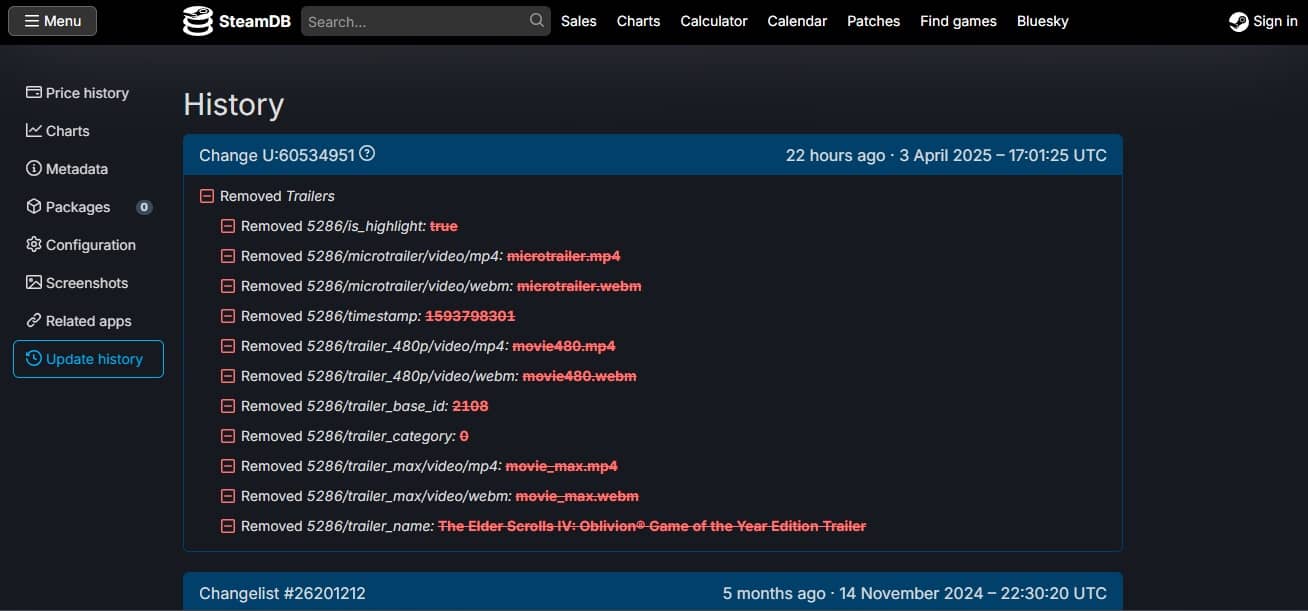The width and height of the screenshot is (1308, 611).
Task: Click the removed Oblivion trailer name text
Action: 652,526
